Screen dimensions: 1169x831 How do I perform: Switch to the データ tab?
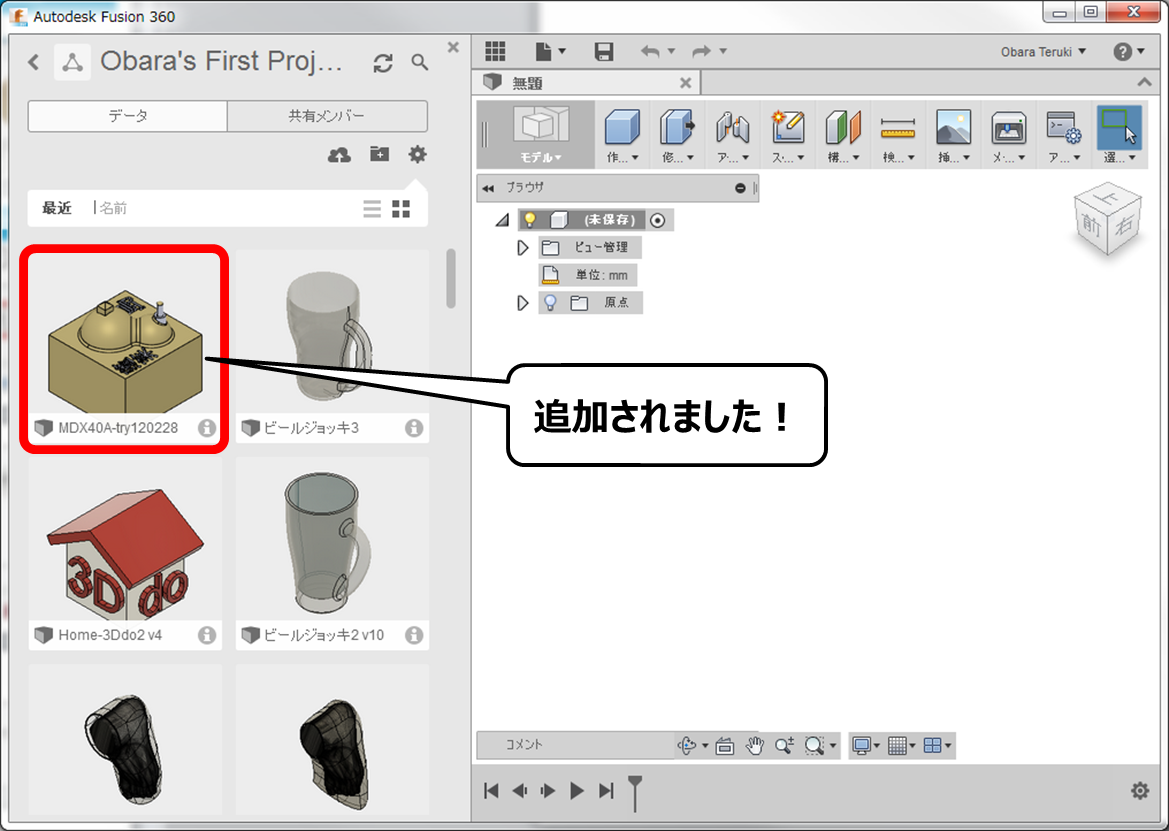tap(127, 116)
